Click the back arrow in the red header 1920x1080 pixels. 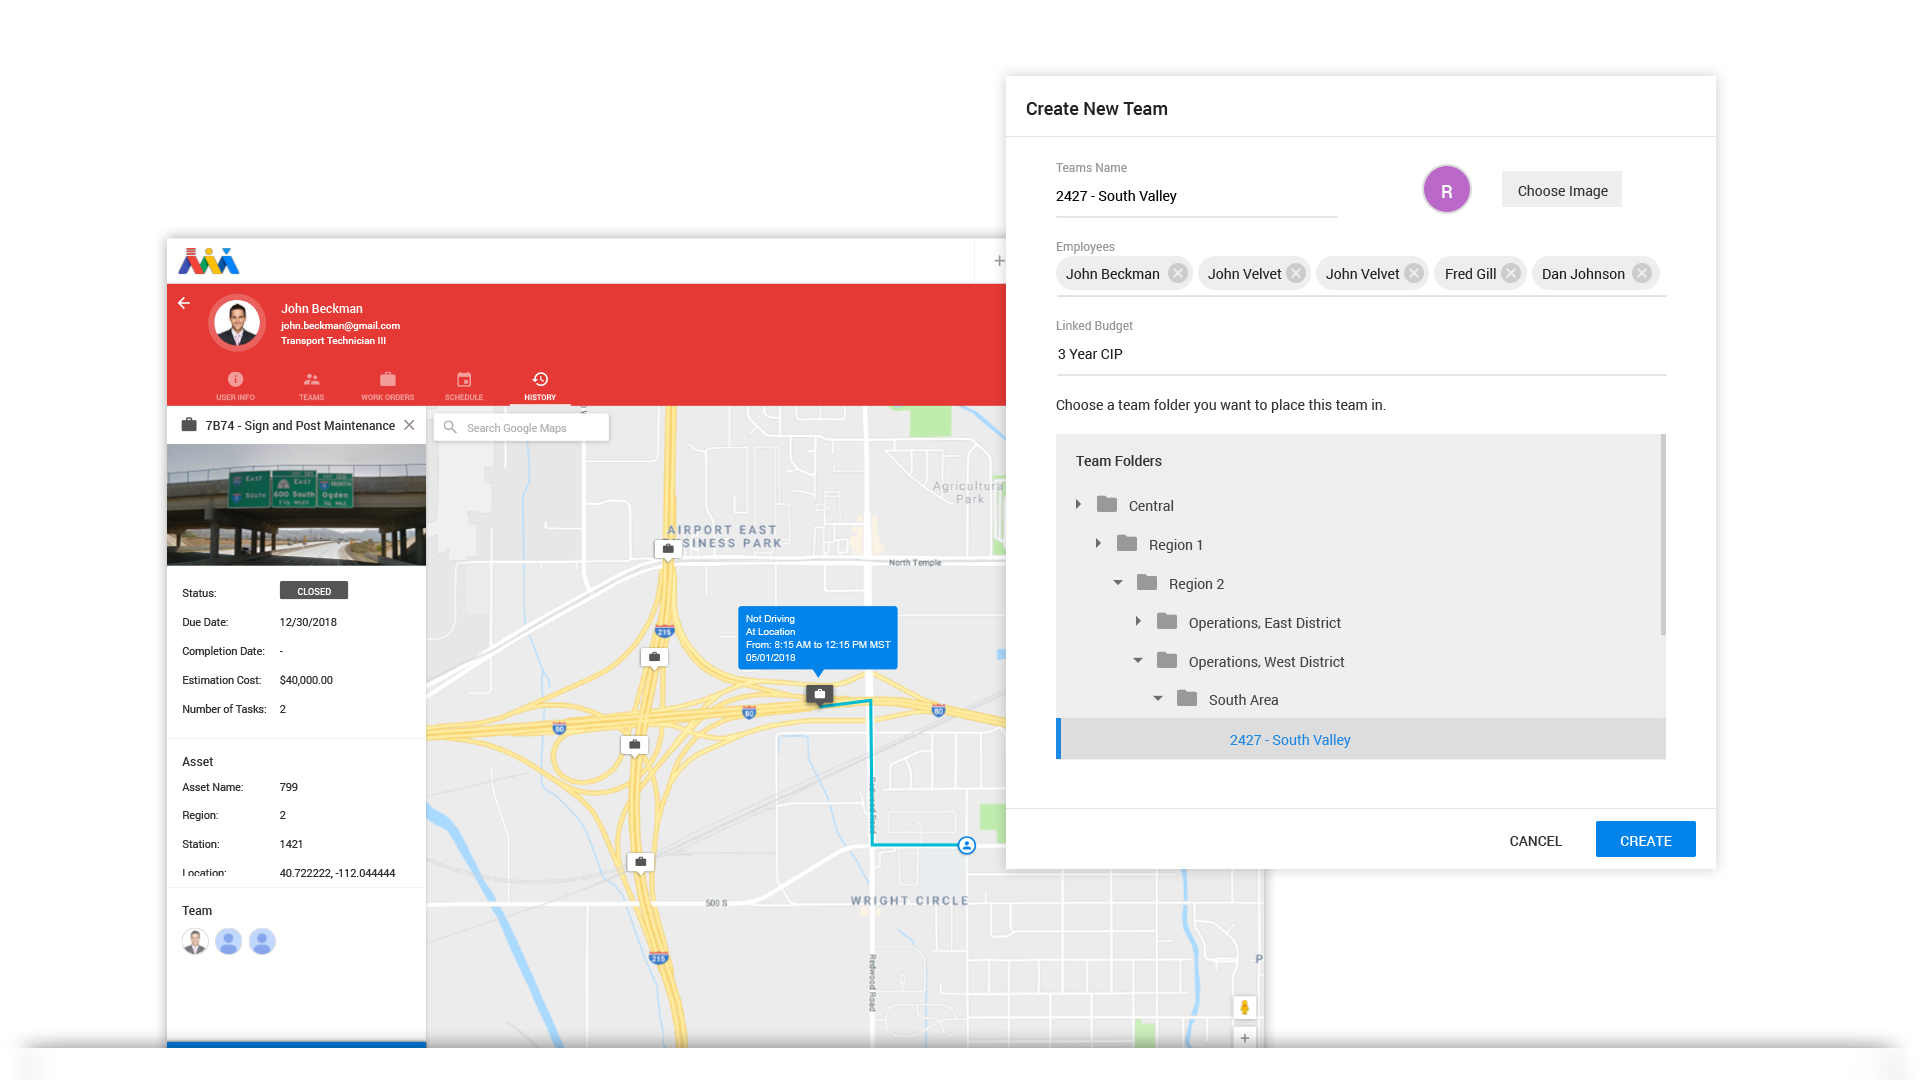pyautogui.click(x=184, y=303)
